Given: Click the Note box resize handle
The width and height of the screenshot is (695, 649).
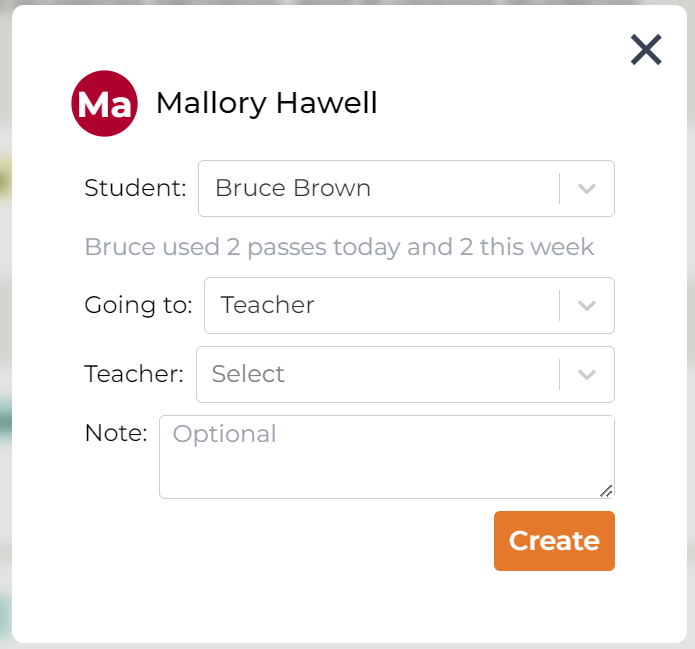Looking at the screenshot, I should pos(606,491).
